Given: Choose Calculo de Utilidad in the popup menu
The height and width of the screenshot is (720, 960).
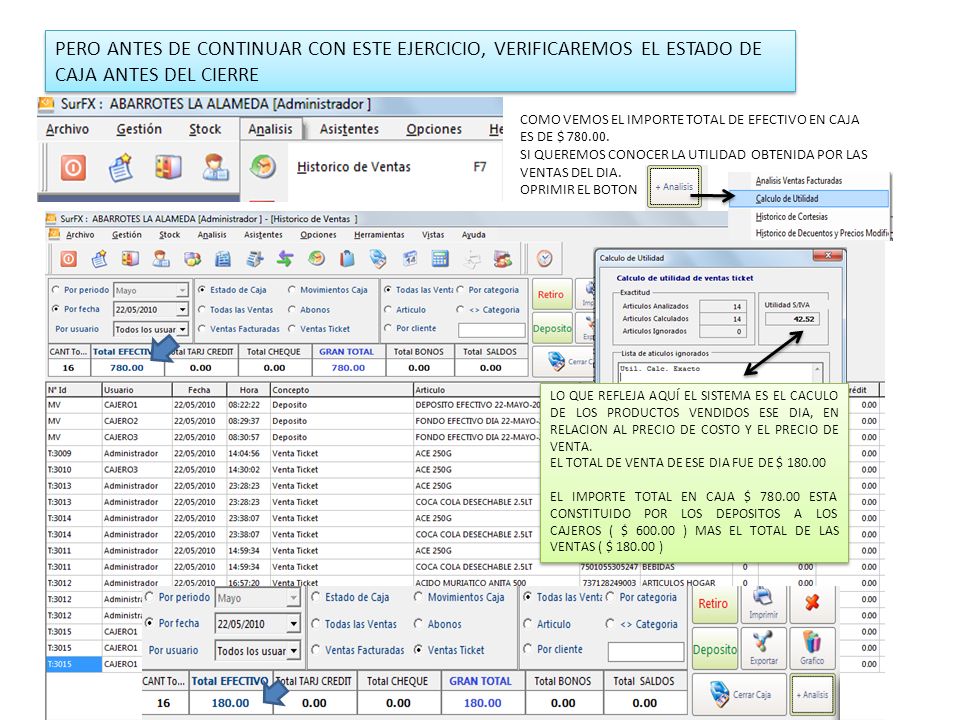Looking at the screenshot, I should coord(809,198).
